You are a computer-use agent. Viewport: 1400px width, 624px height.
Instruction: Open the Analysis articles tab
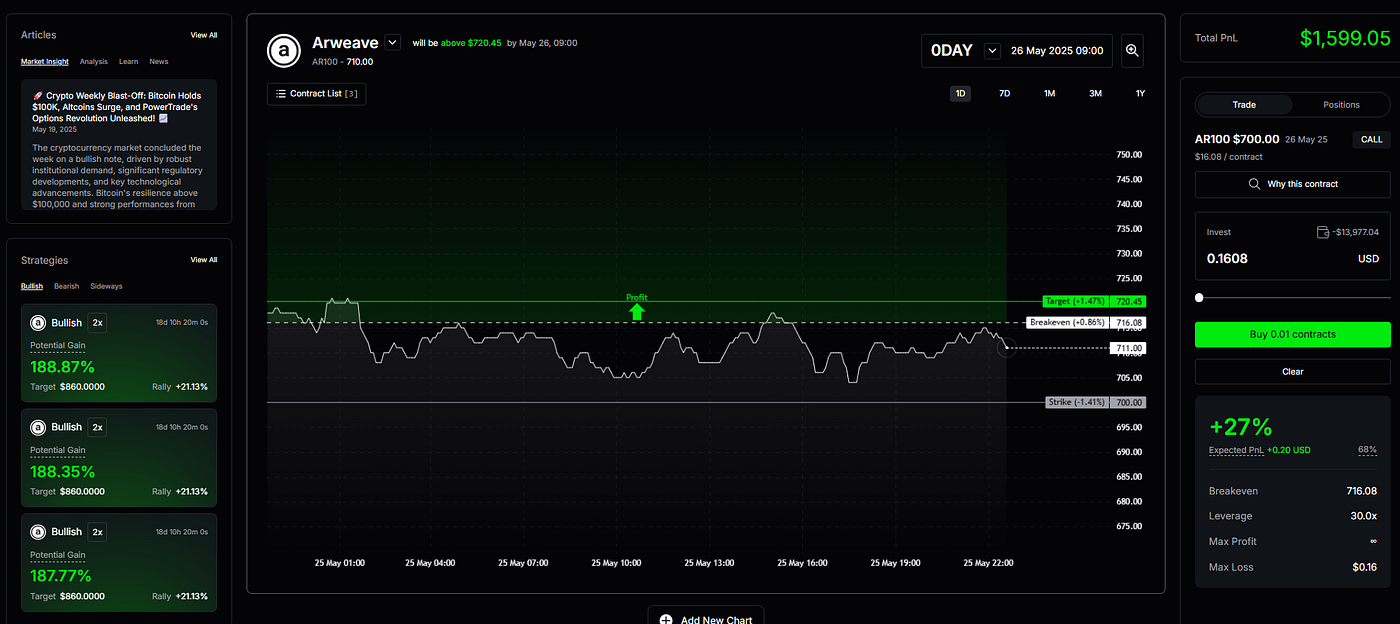pos(94,62)
